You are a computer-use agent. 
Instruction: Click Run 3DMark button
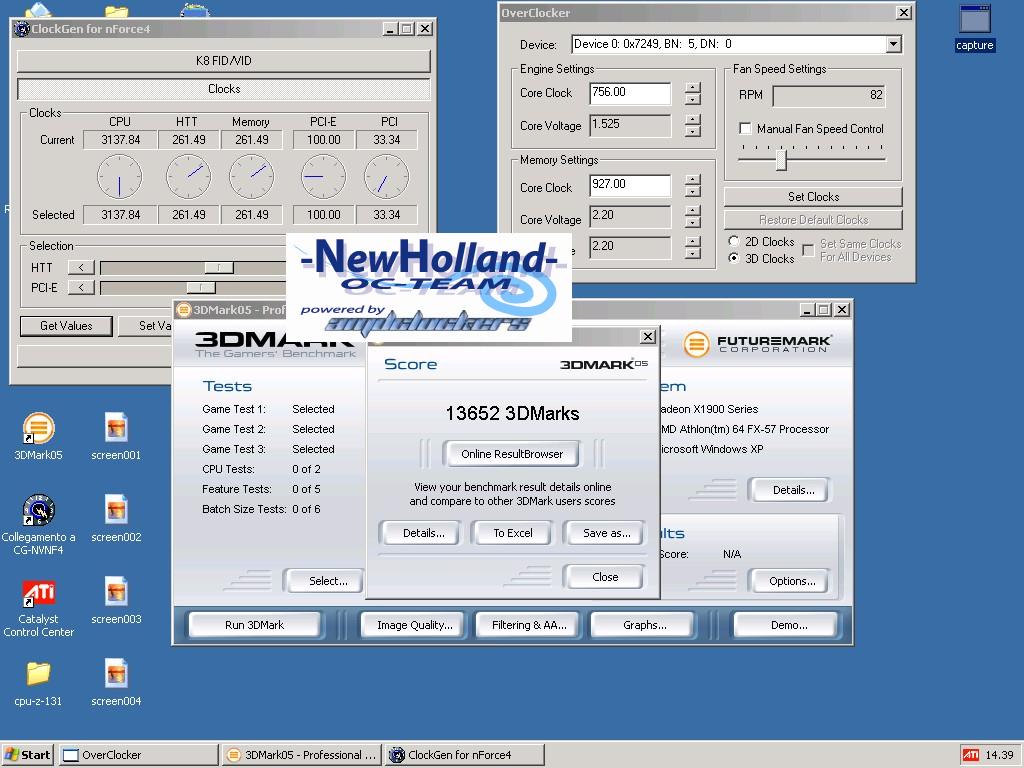[x=254, y=625]
